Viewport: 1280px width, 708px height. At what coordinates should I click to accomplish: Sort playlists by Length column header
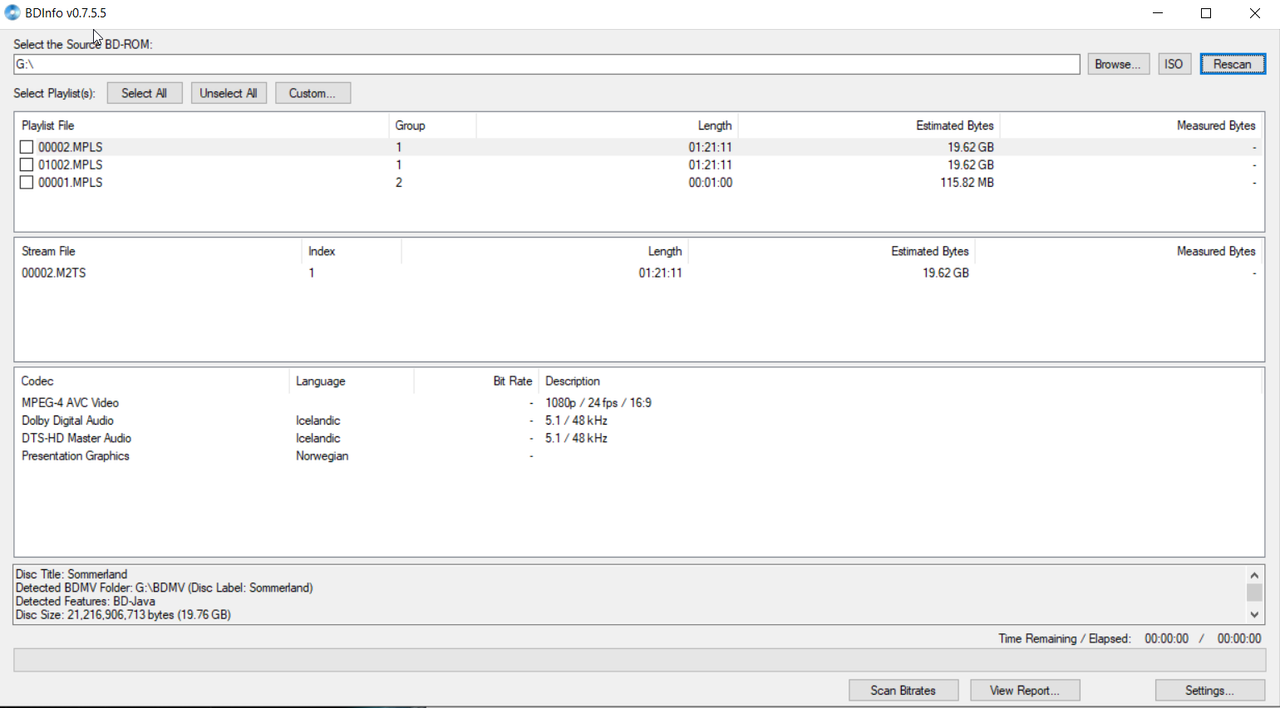coord(607,126)
